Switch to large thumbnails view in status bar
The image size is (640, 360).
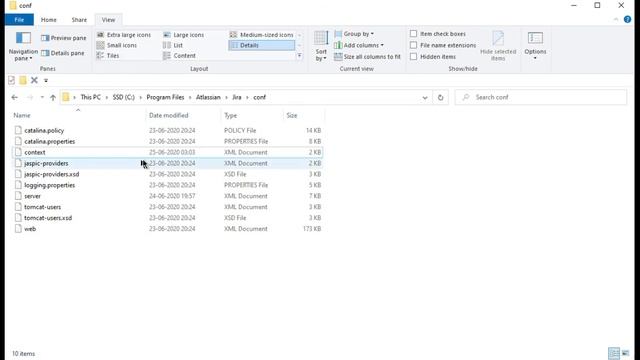(625, 353)
